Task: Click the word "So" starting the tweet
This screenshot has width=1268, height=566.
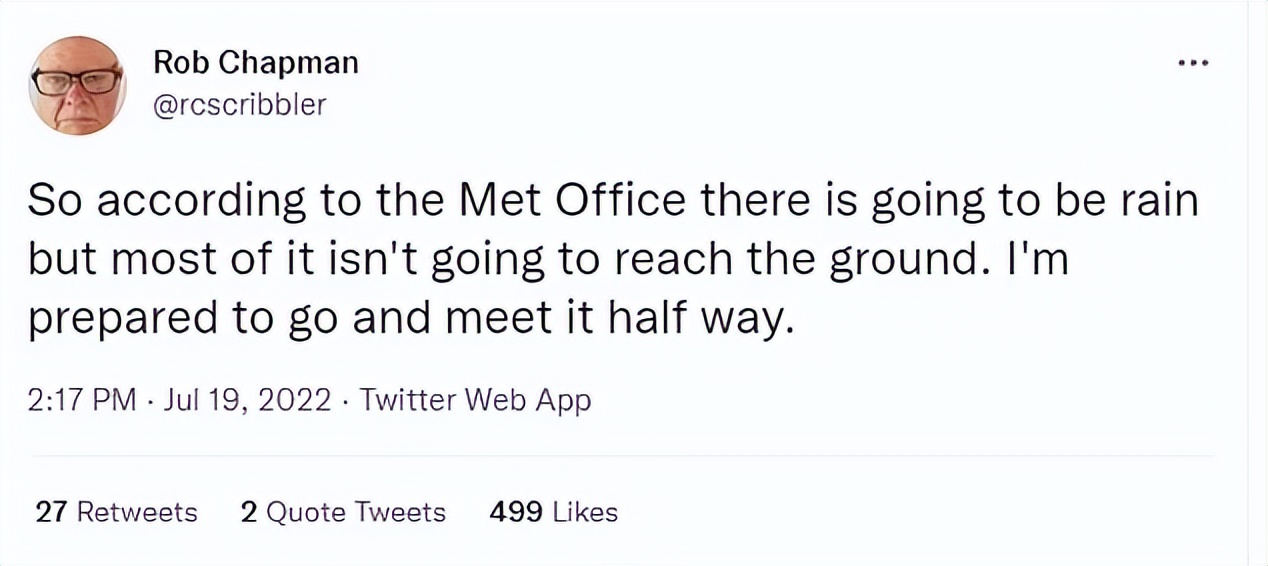Action: click(50, 202)
